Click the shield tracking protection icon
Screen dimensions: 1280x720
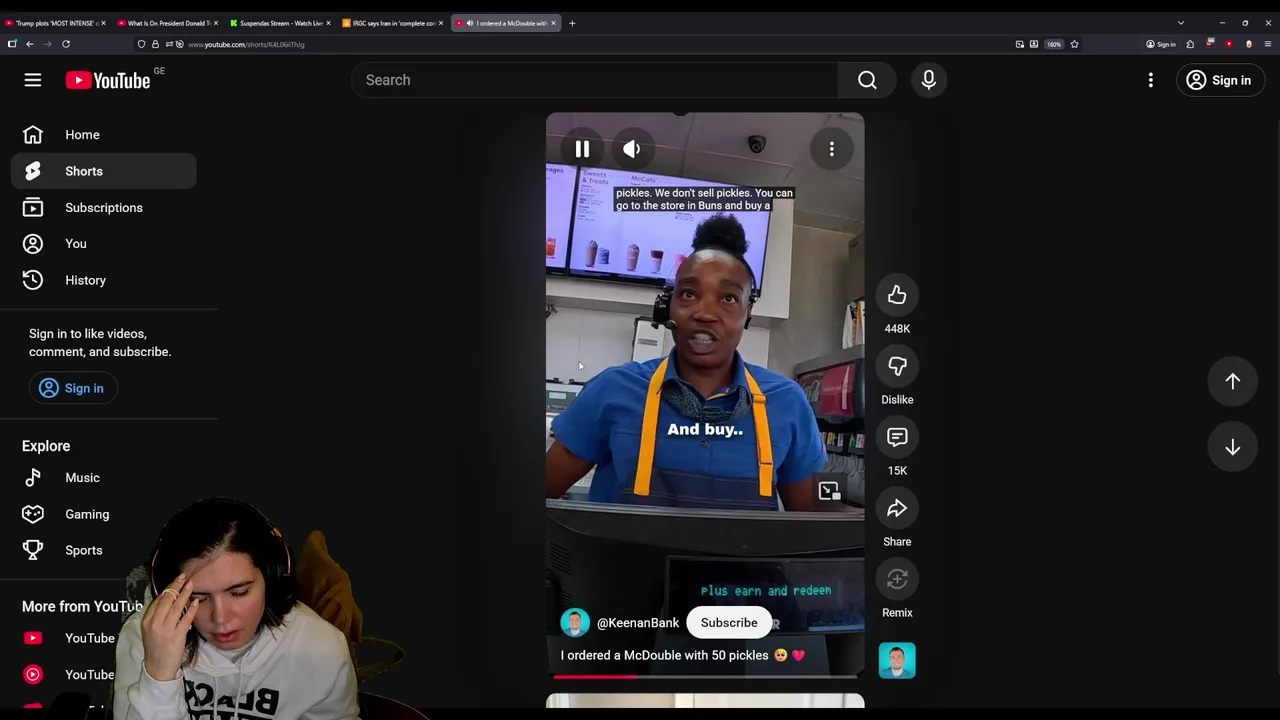(x=142, y=44)
